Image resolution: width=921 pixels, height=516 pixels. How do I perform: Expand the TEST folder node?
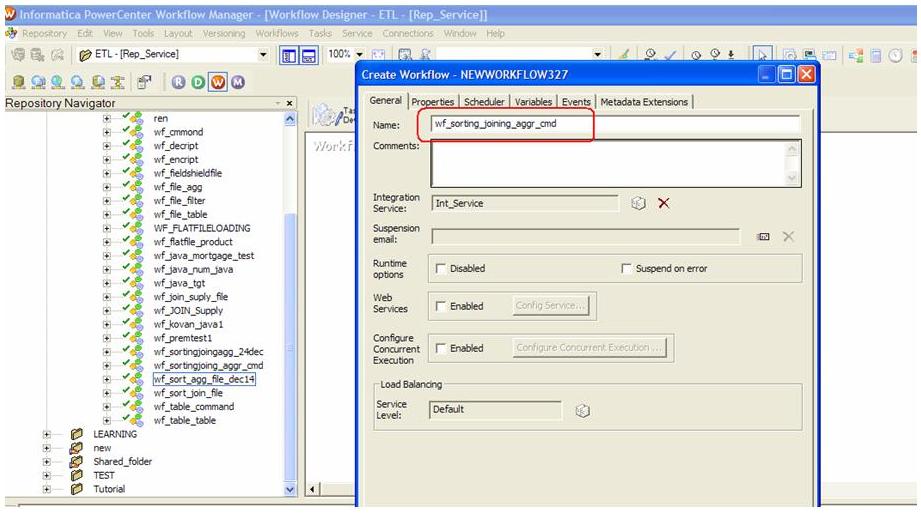click(46, 476)
